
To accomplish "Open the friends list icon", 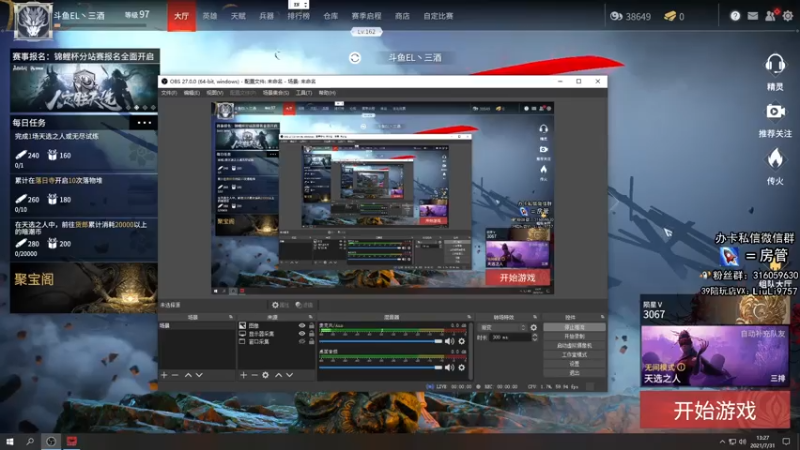I will point(770,16).
